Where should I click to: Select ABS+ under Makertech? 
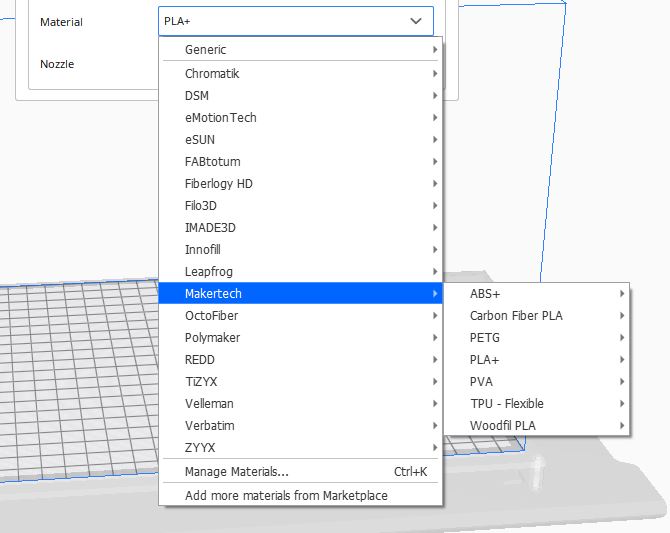coord(485,294)
